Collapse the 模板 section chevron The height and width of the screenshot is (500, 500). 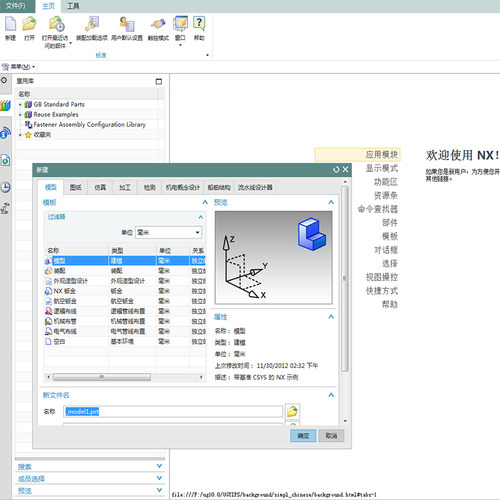click(205, 202)
